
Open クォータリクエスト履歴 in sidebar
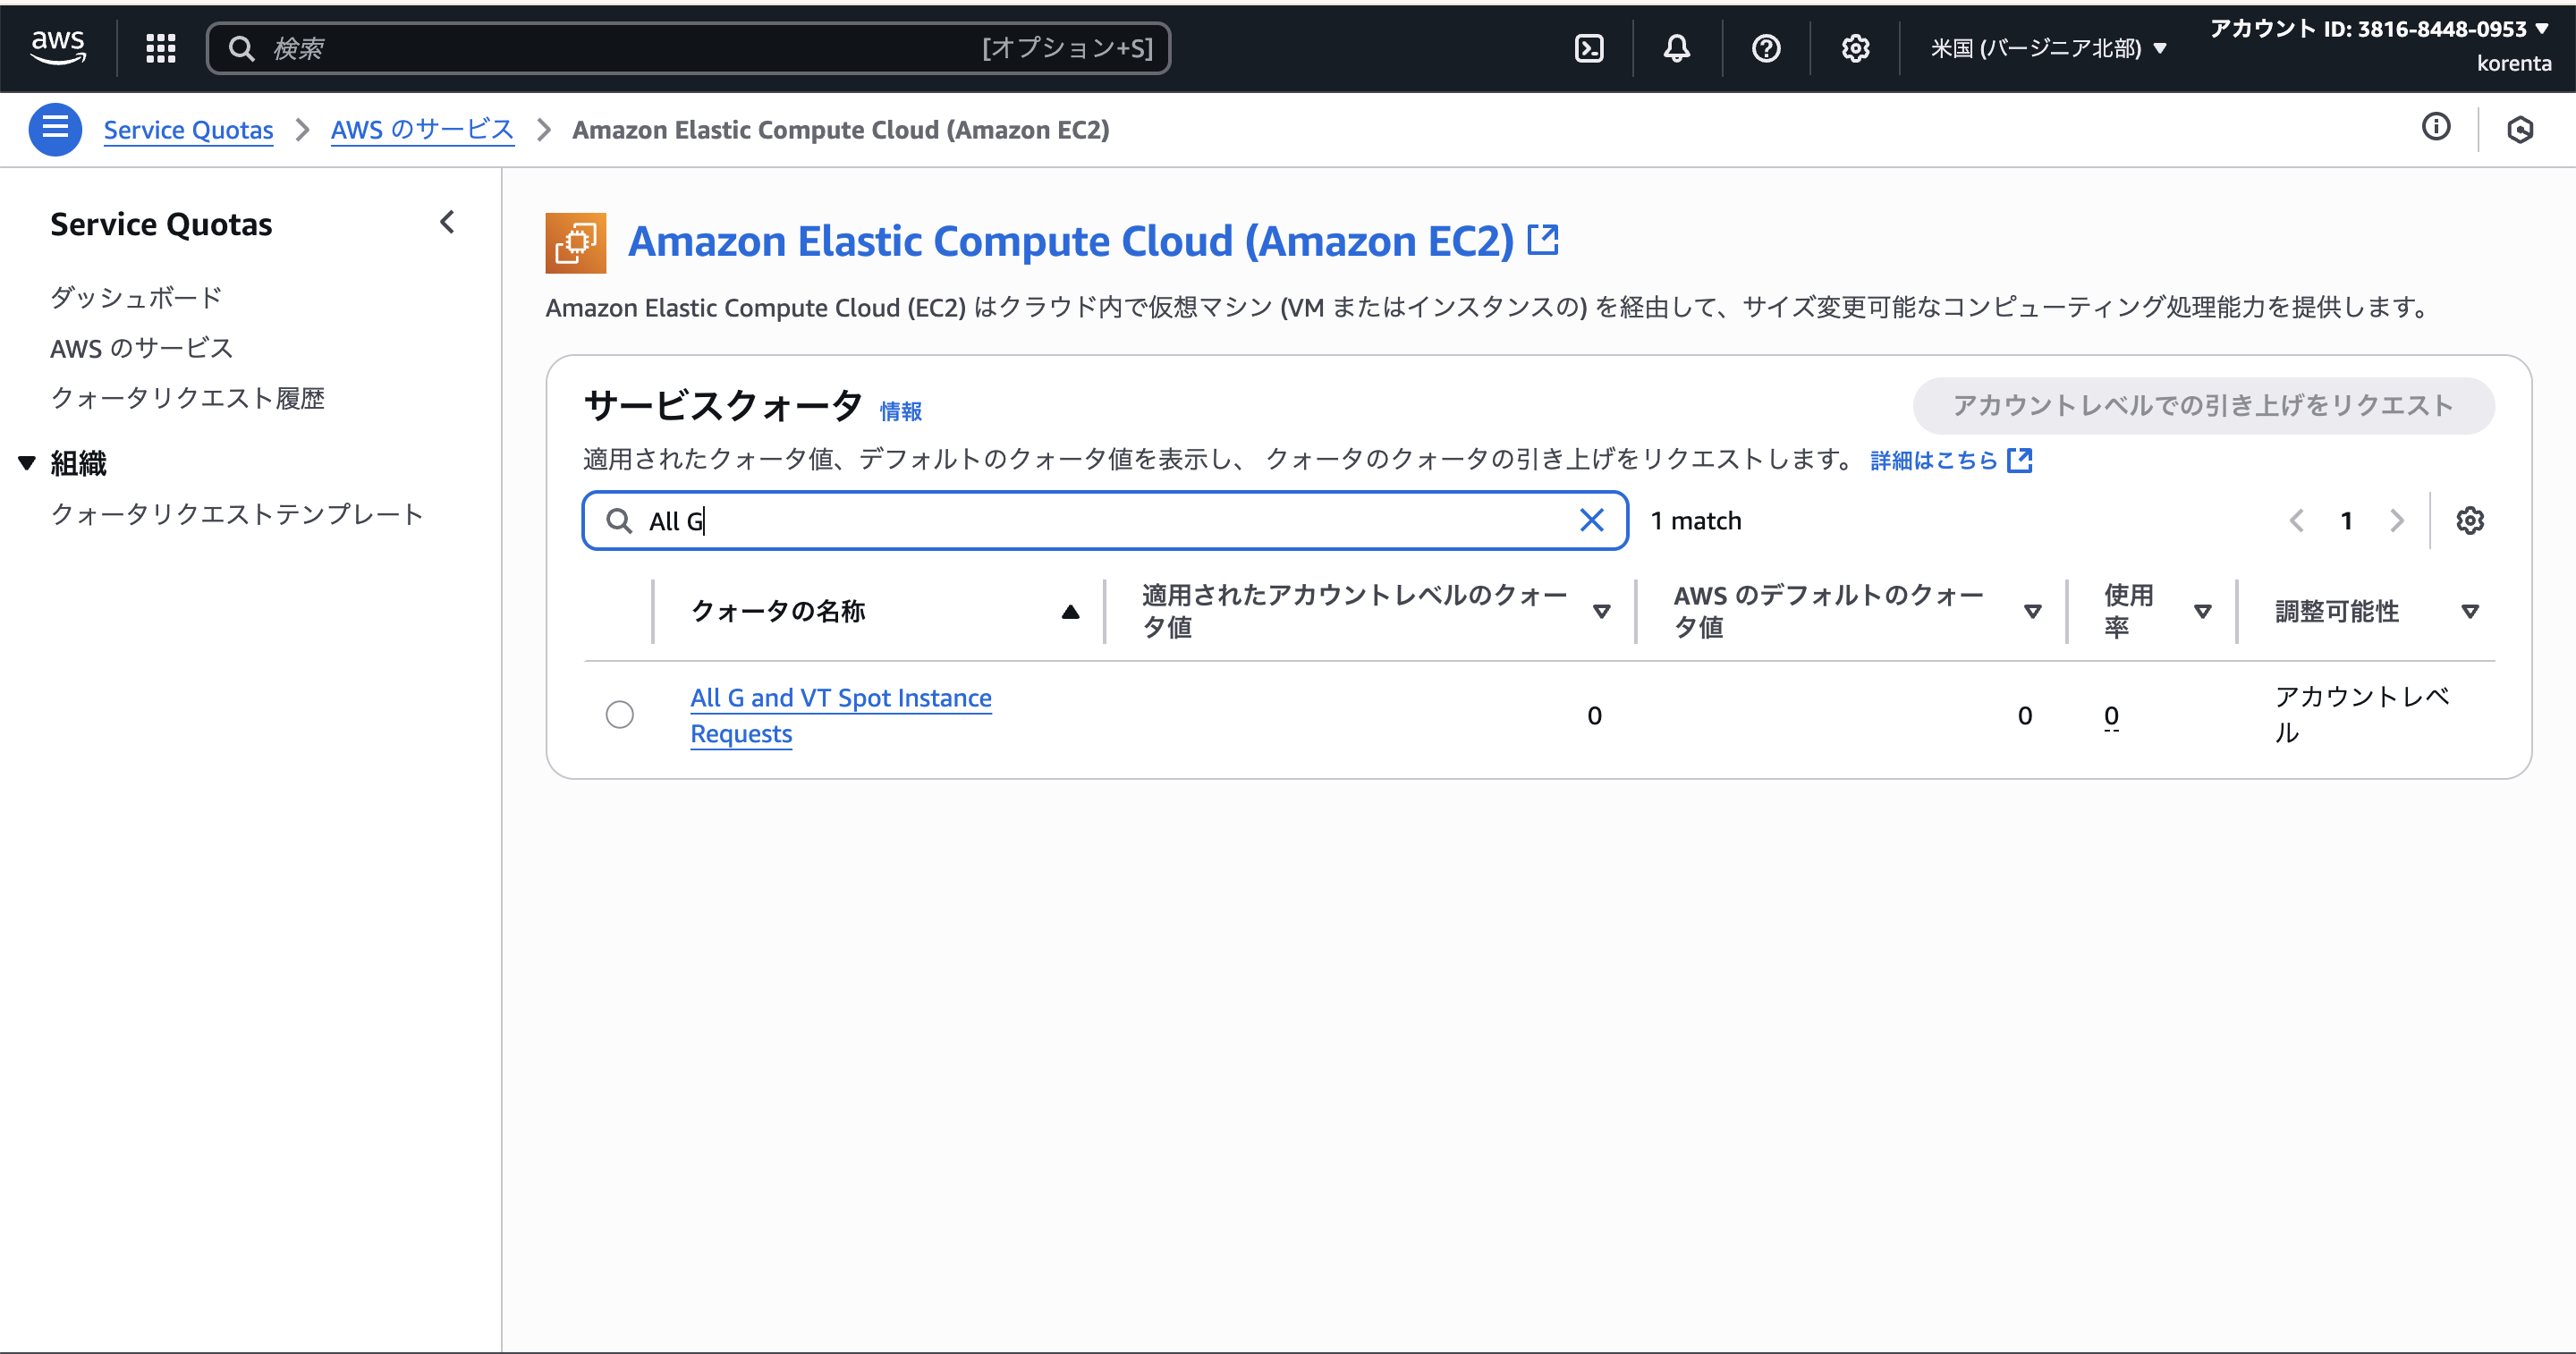pyautogui.click(x=188, y=398)
